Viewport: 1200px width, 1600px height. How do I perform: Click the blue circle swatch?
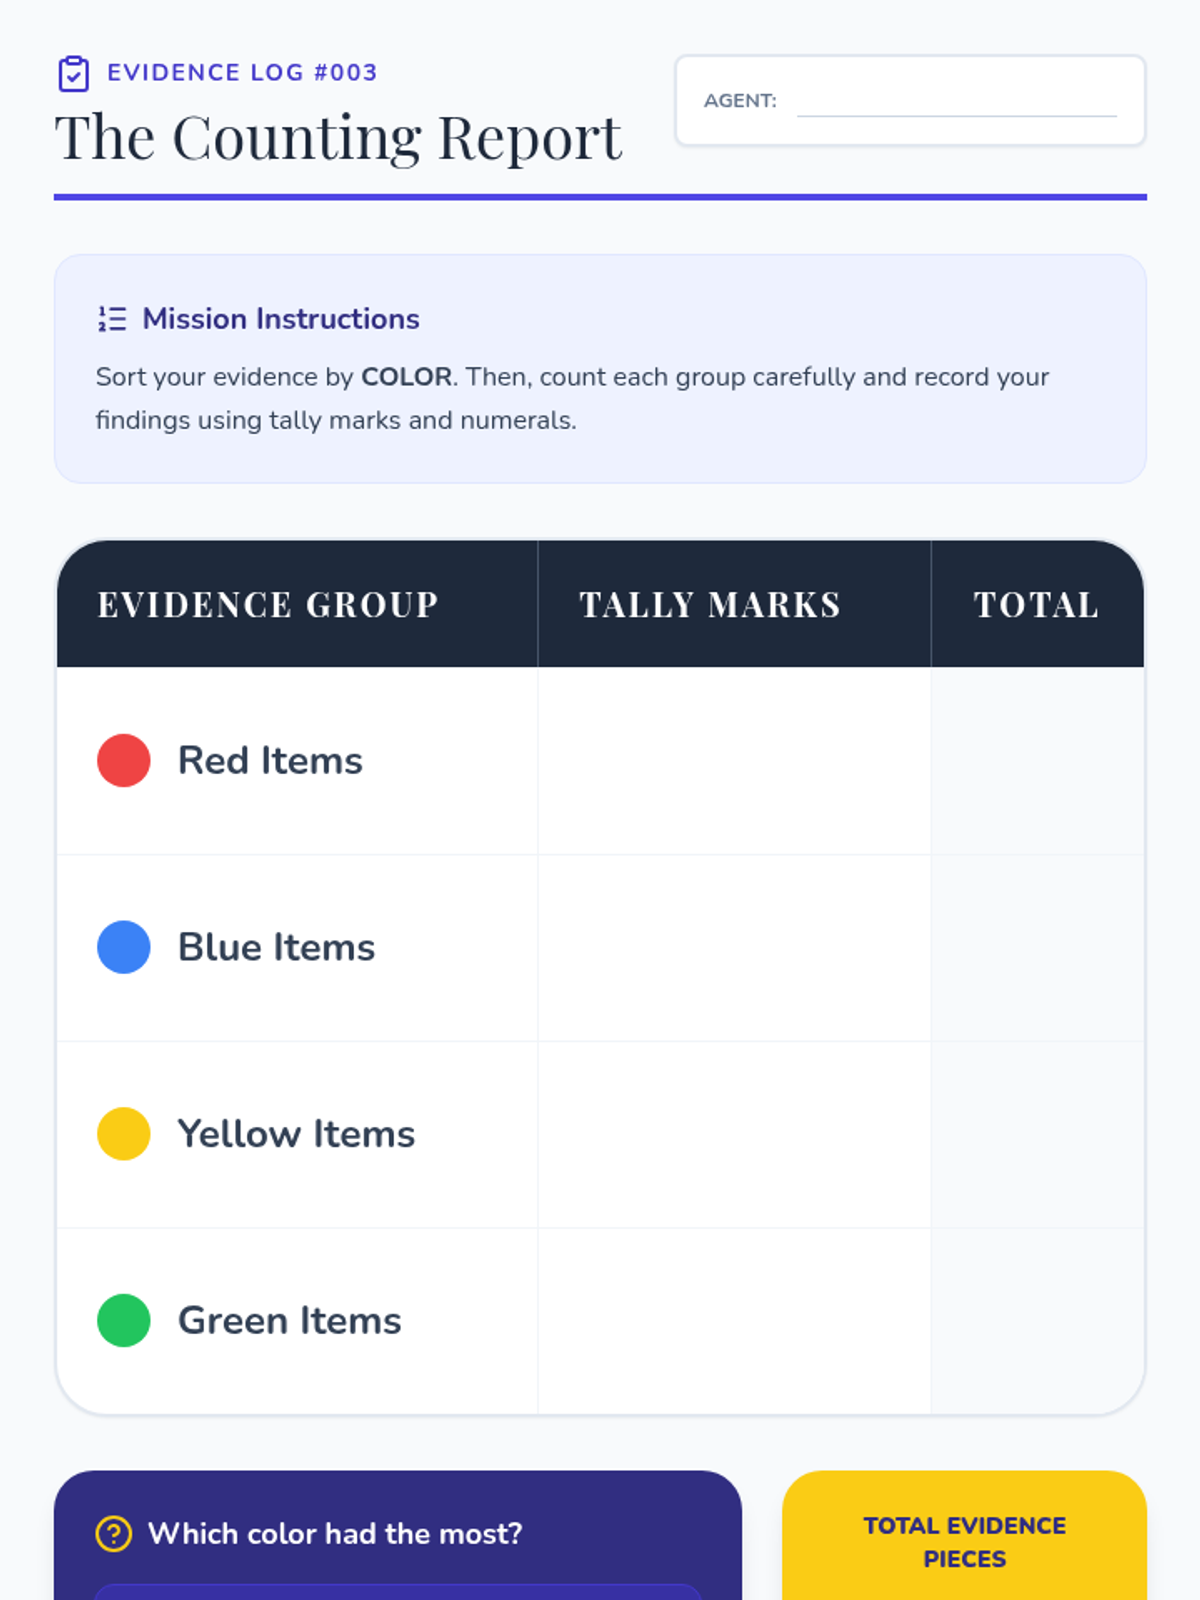(124, 947)
